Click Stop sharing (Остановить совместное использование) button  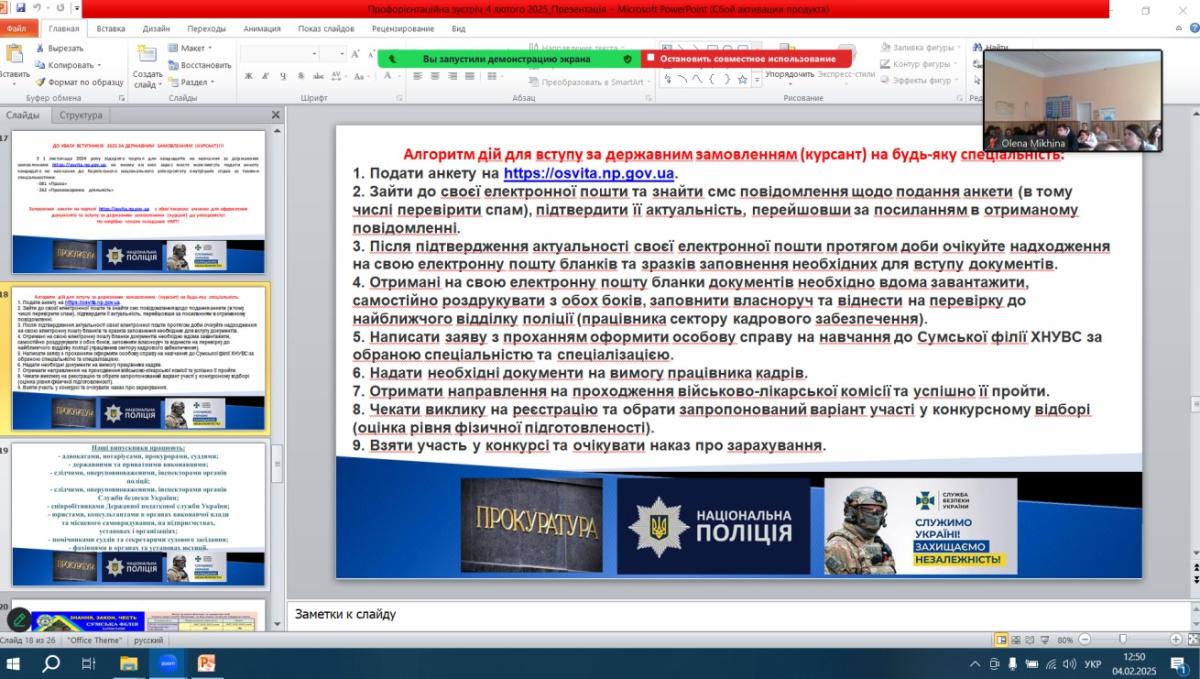click(x=746, y=59)
